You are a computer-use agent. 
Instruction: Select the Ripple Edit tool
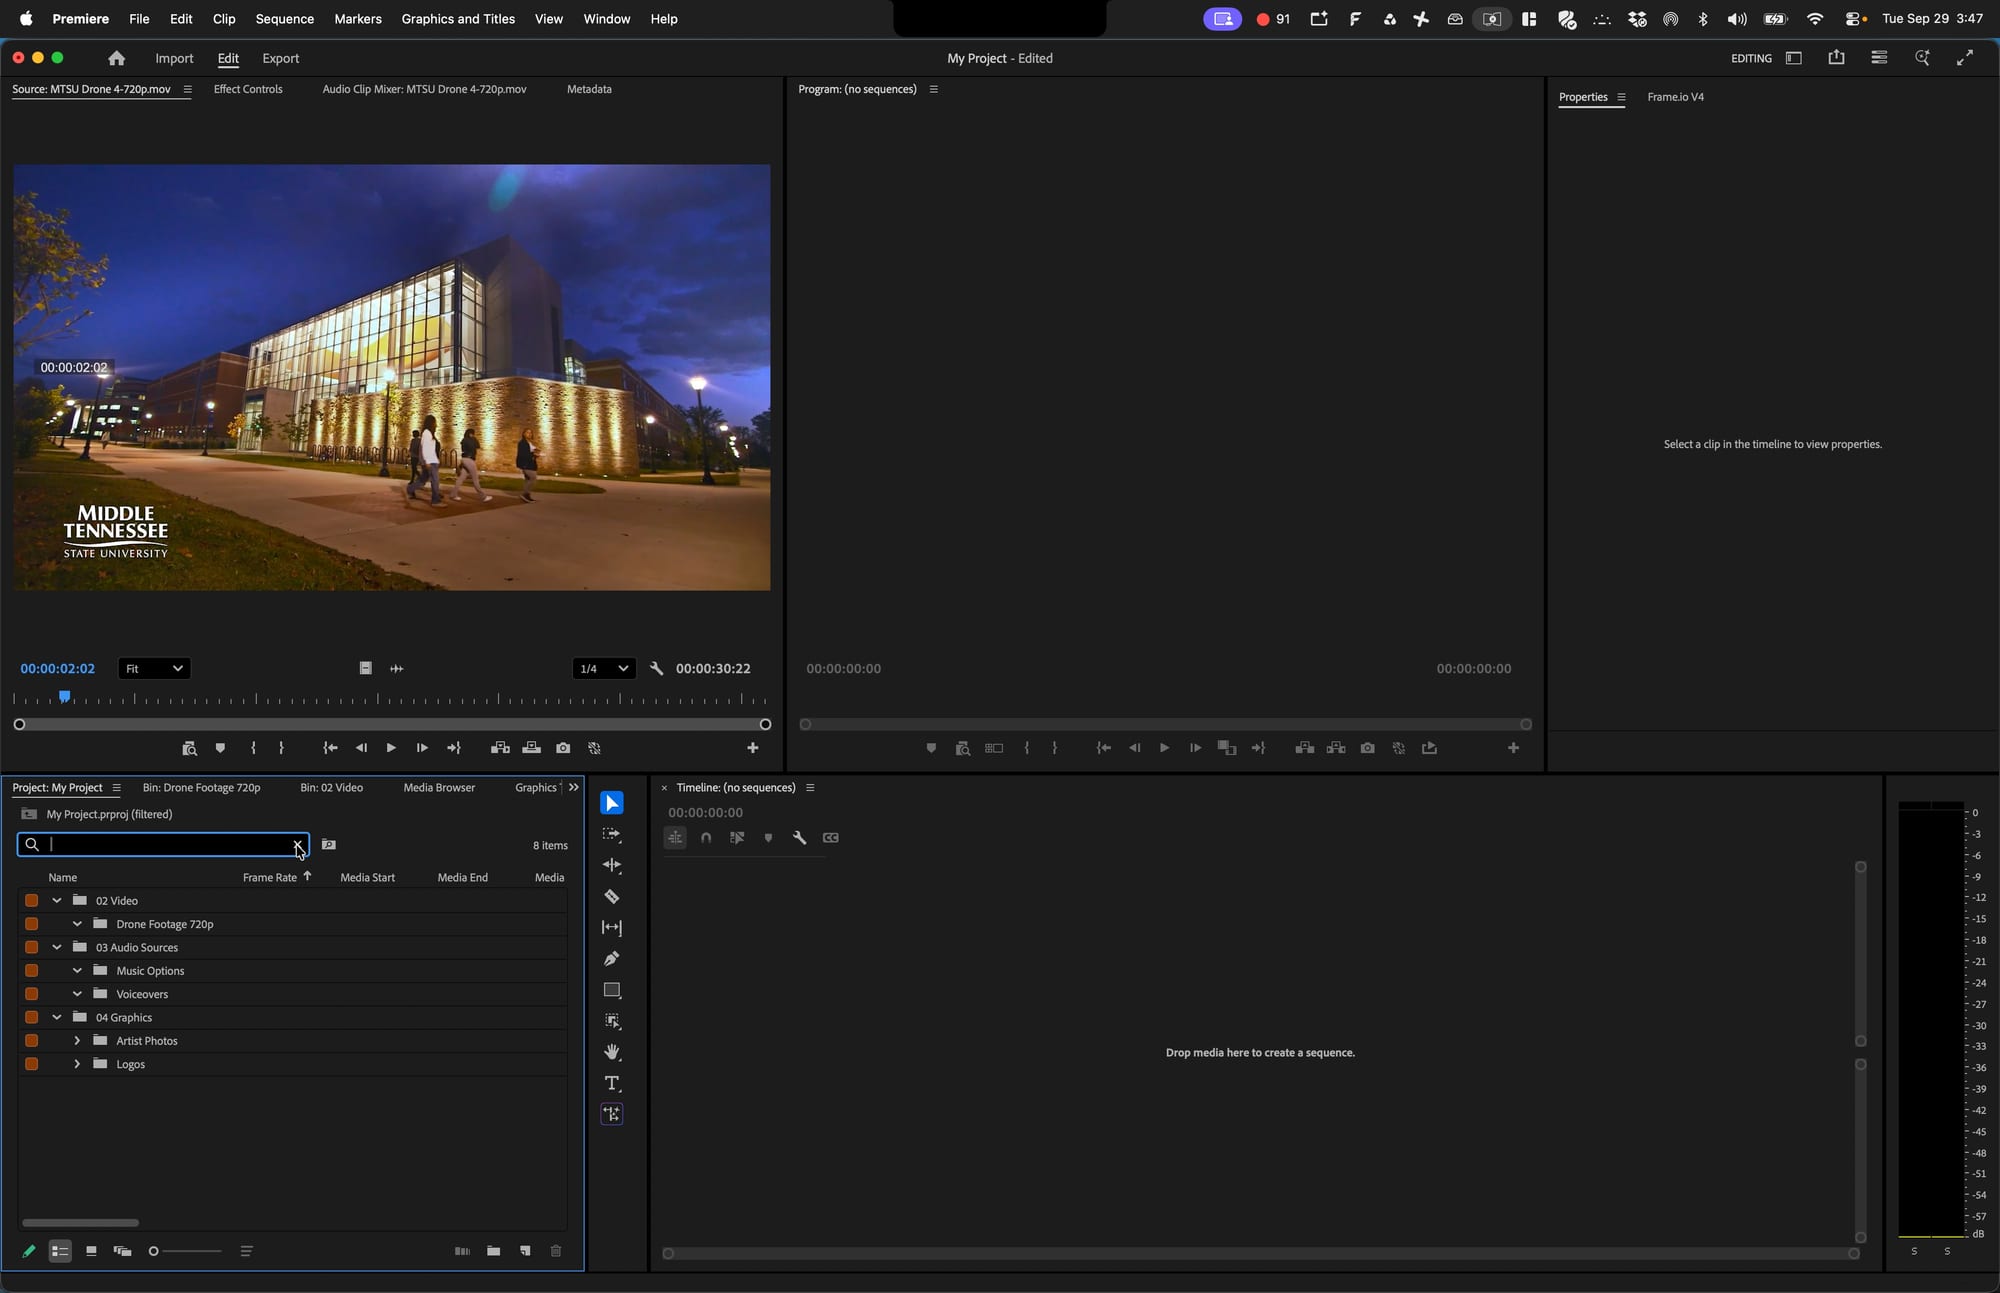point(612,865)
